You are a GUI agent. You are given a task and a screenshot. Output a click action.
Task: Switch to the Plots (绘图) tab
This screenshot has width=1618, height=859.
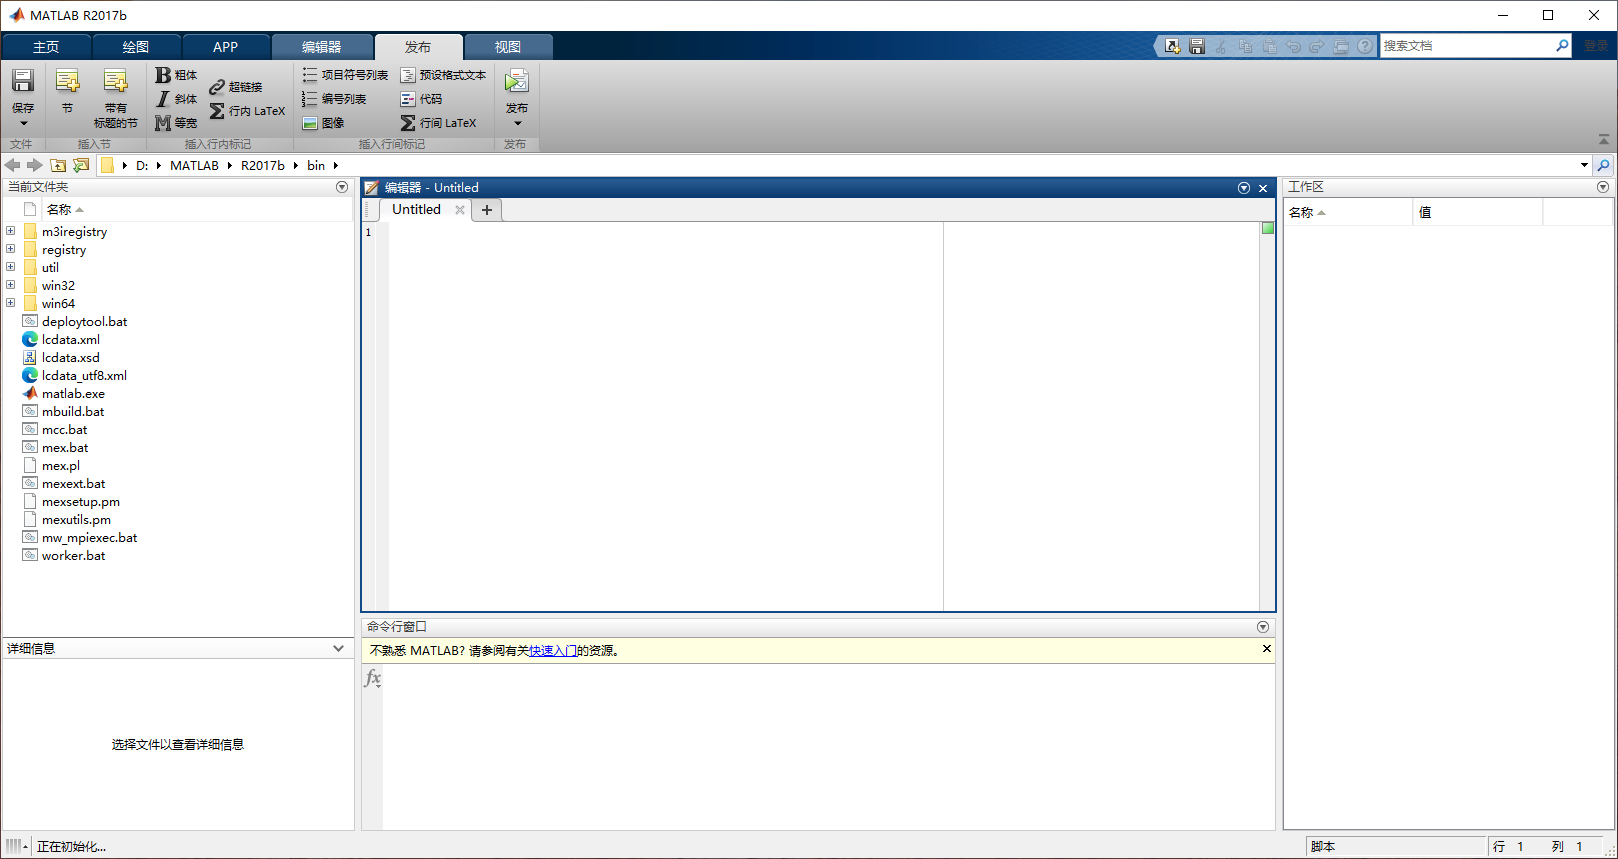[136, 47]
